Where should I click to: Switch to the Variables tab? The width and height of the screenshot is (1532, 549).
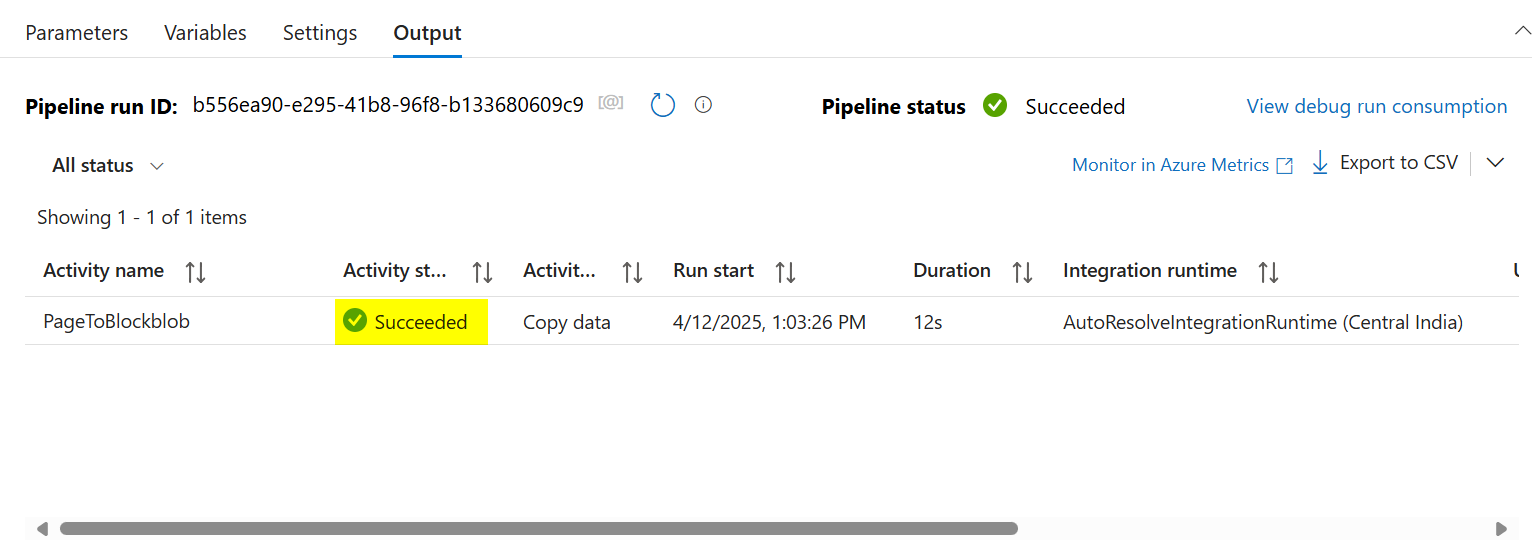(x=205, y=33)
